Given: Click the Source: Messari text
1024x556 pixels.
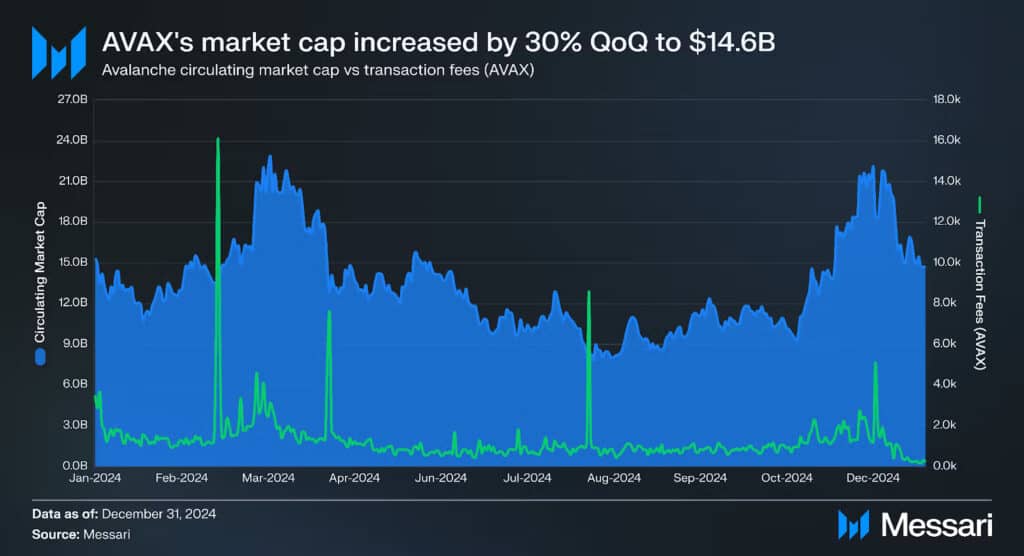Looking at the screenshot, I should (x=81, y=534).
